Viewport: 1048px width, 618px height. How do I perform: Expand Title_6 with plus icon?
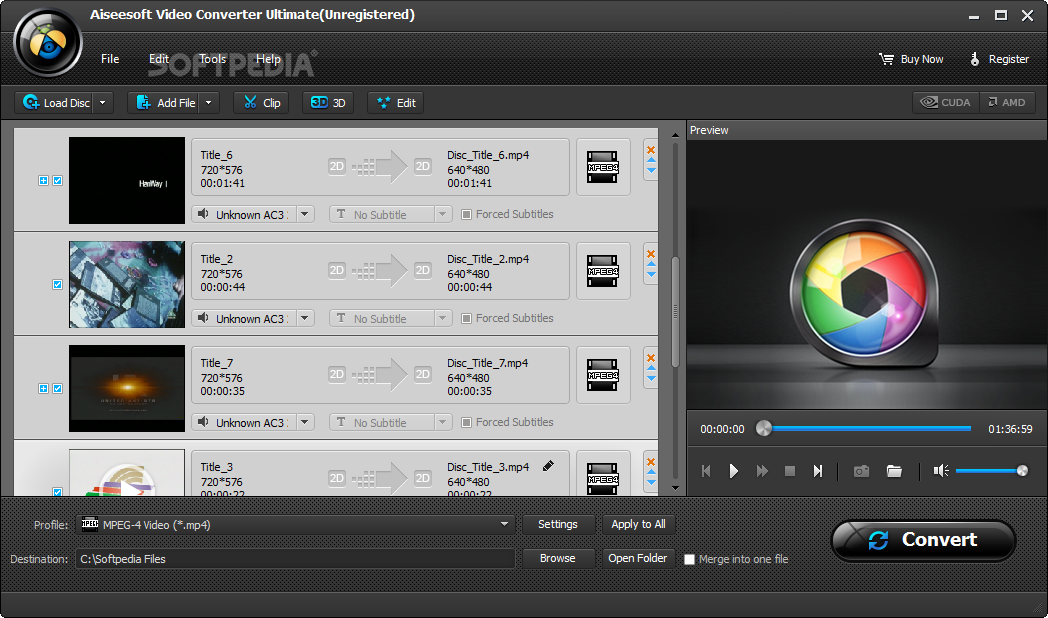[x=43, y=180]
